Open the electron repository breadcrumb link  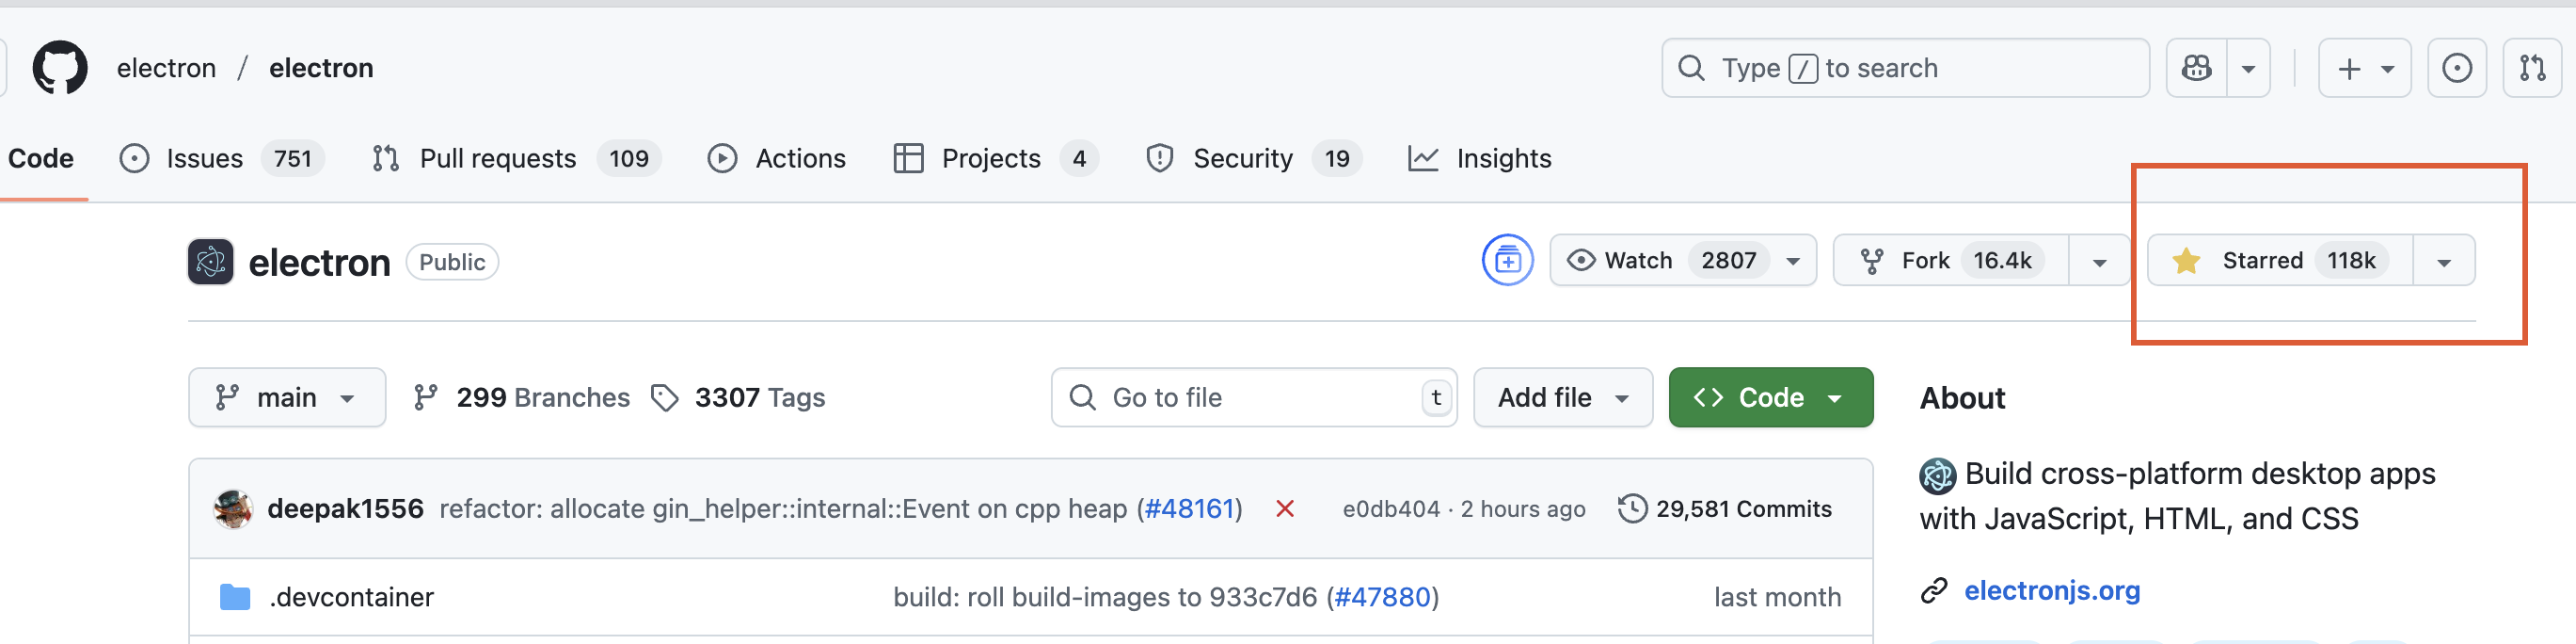coord(321,68)
